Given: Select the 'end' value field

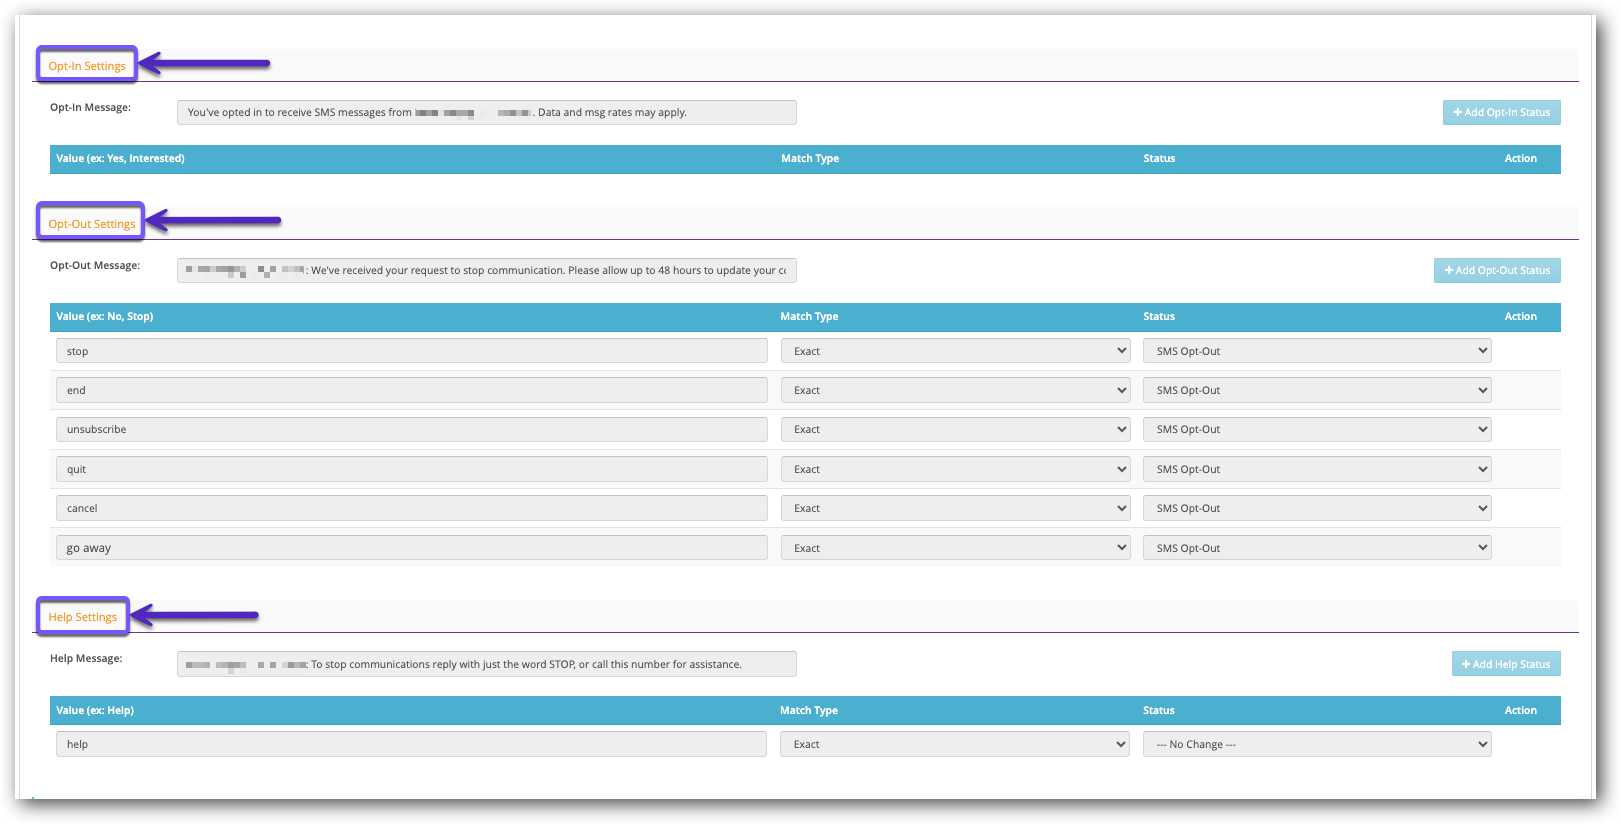Looking at the screenshot, I should click(x=412, y=390).
